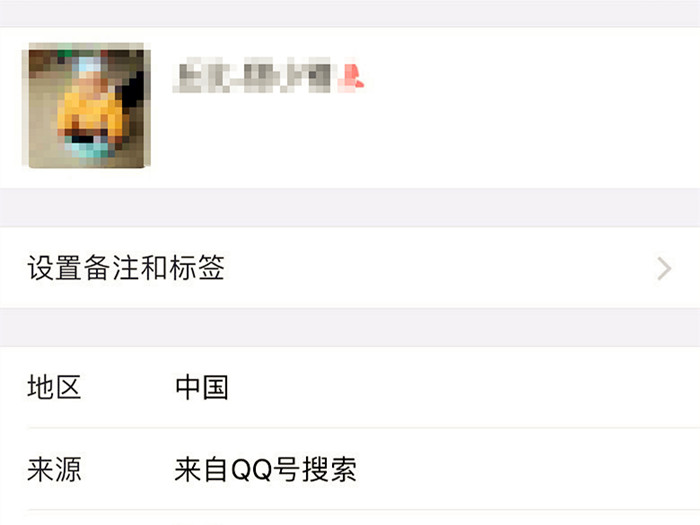Screen dimensions: 700x525
Task: Tap empty area between 设置备注和标签 and chevron
Action: pos(440,268)
